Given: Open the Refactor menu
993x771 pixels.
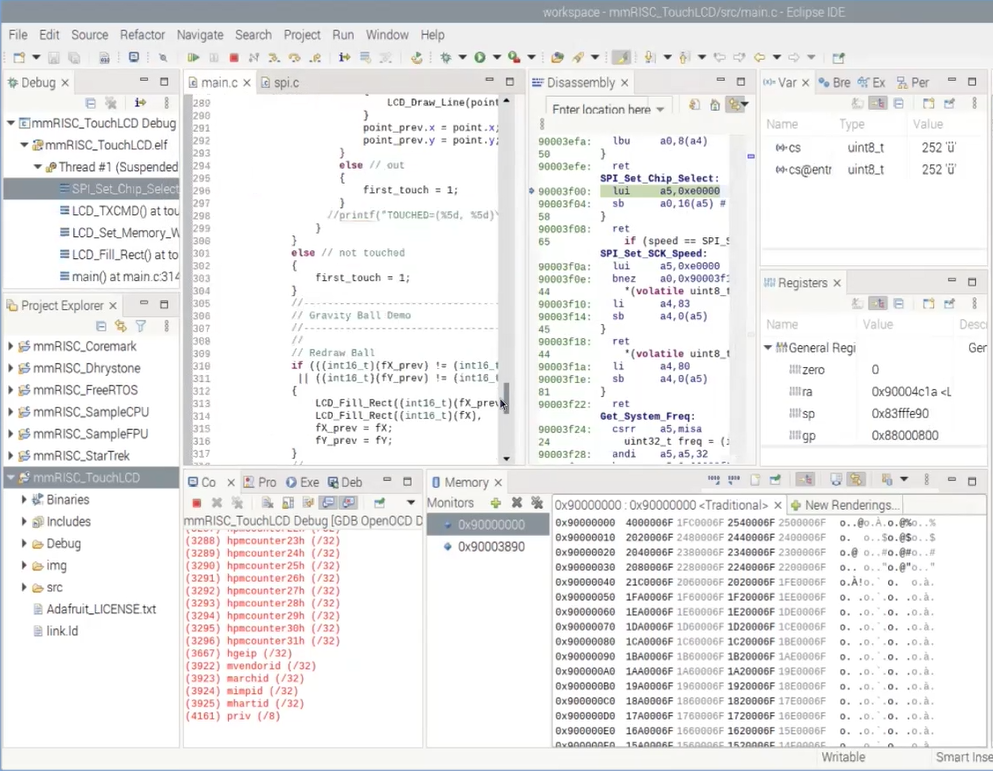Looking at the screenshot, I should 142,34.
